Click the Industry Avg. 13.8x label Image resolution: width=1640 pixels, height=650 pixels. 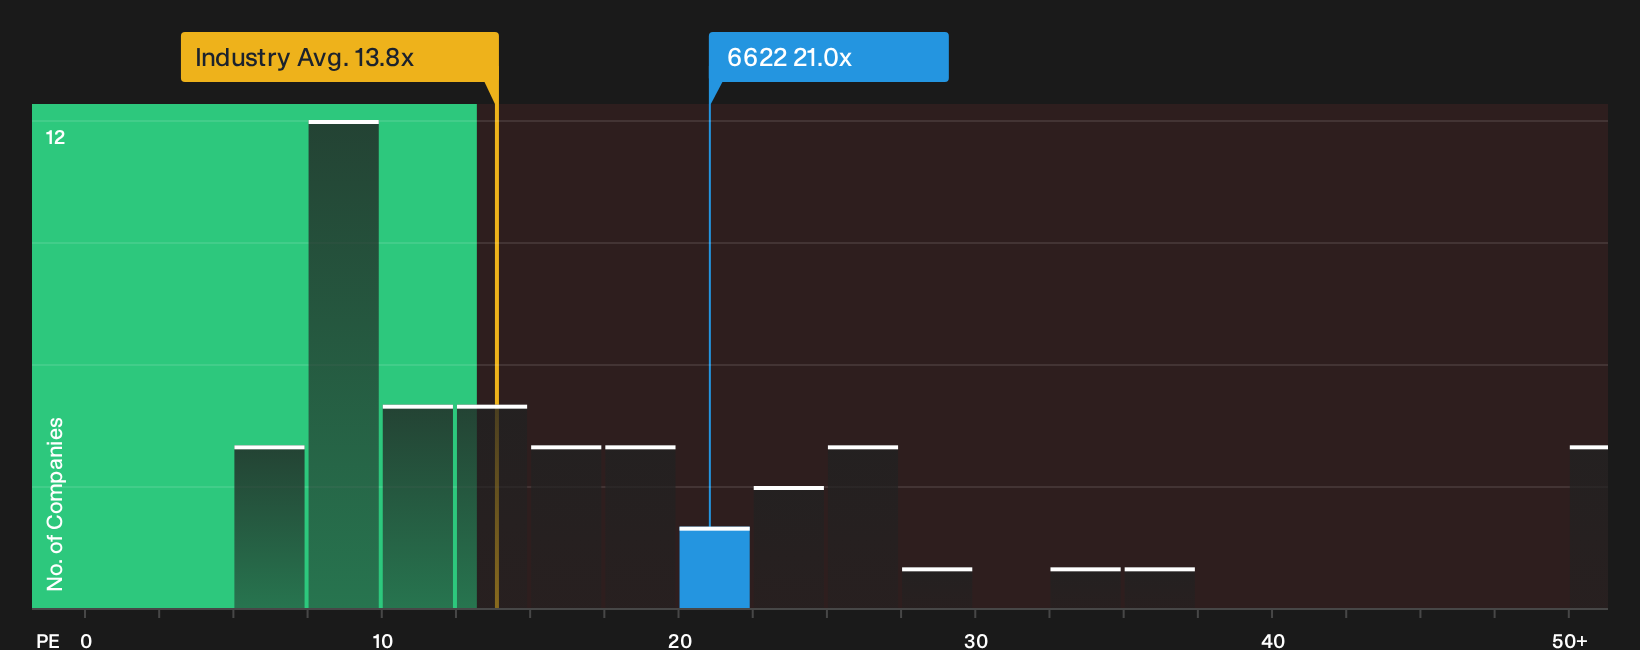(x=339, y=57)
